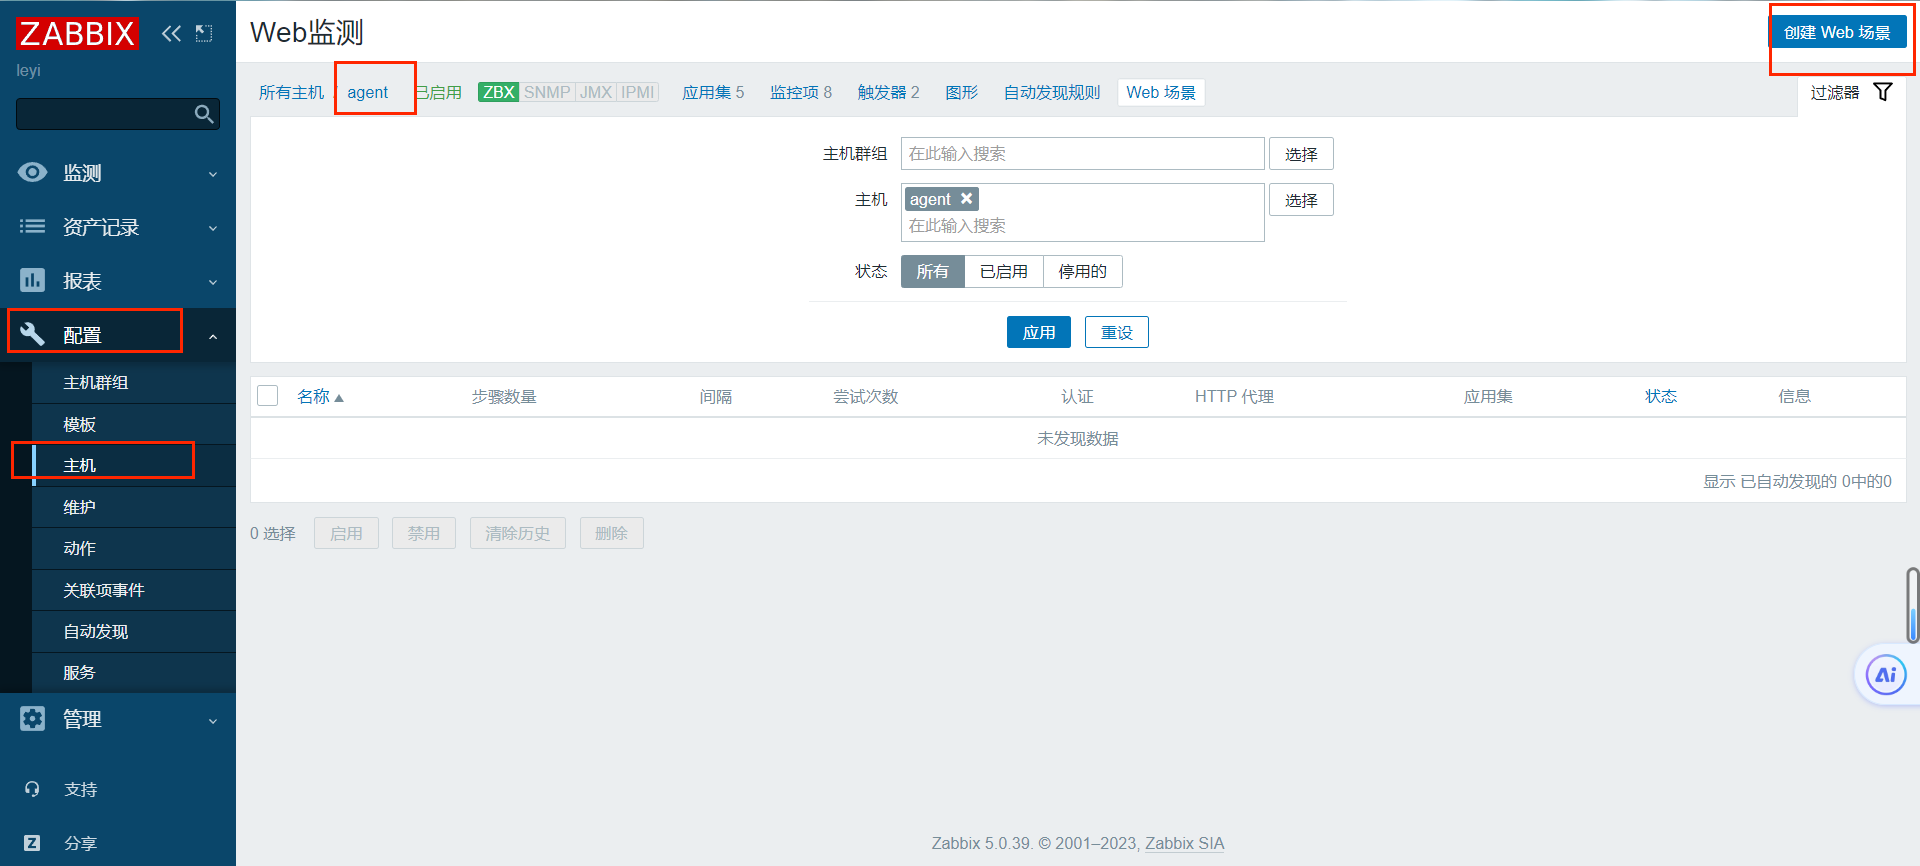Click 创建 Web 场景 button
The image size is (1920, 866).
[1837, 32]
